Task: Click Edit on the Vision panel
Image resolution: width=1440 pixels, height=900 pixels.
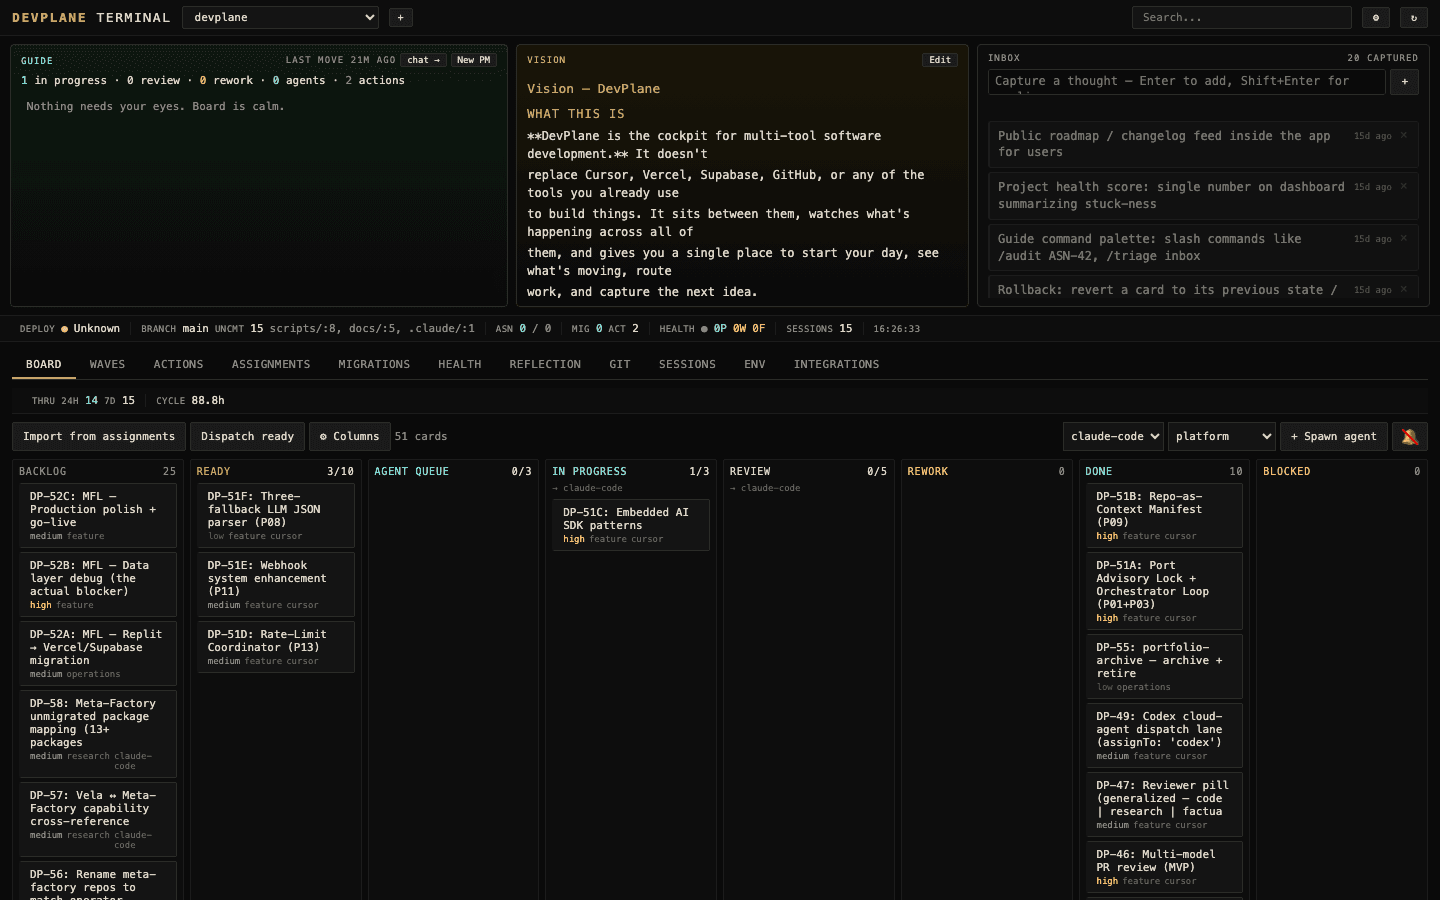Action: tap(940, 60)
